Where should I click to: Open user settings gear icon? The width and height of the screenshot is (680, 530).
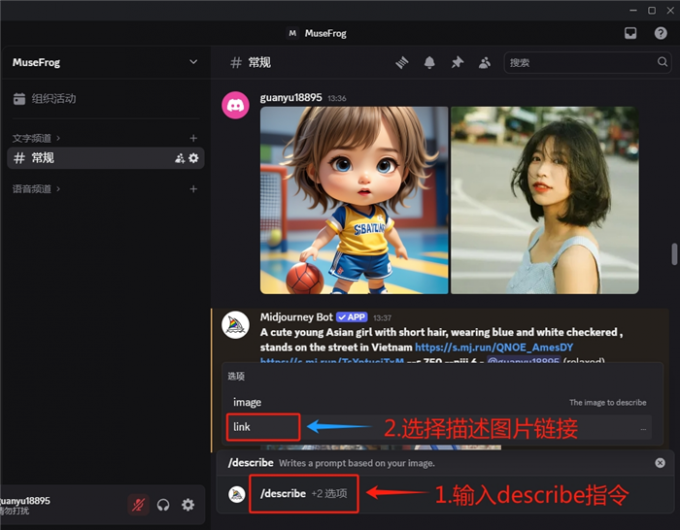click(188, 505)
